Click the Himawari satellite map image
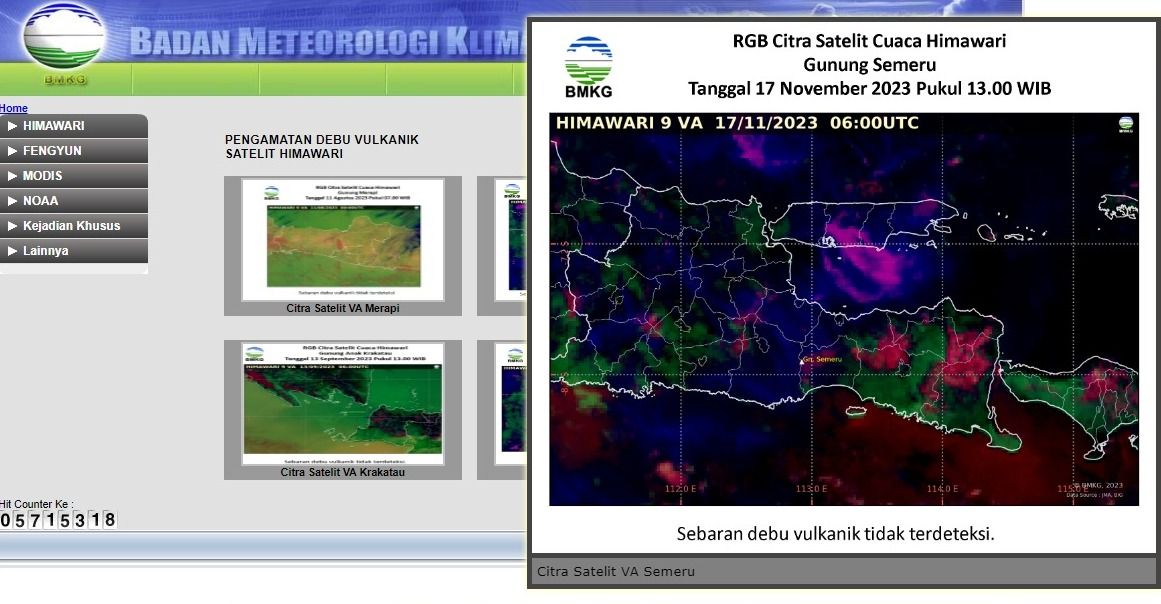 click(844, 309)
